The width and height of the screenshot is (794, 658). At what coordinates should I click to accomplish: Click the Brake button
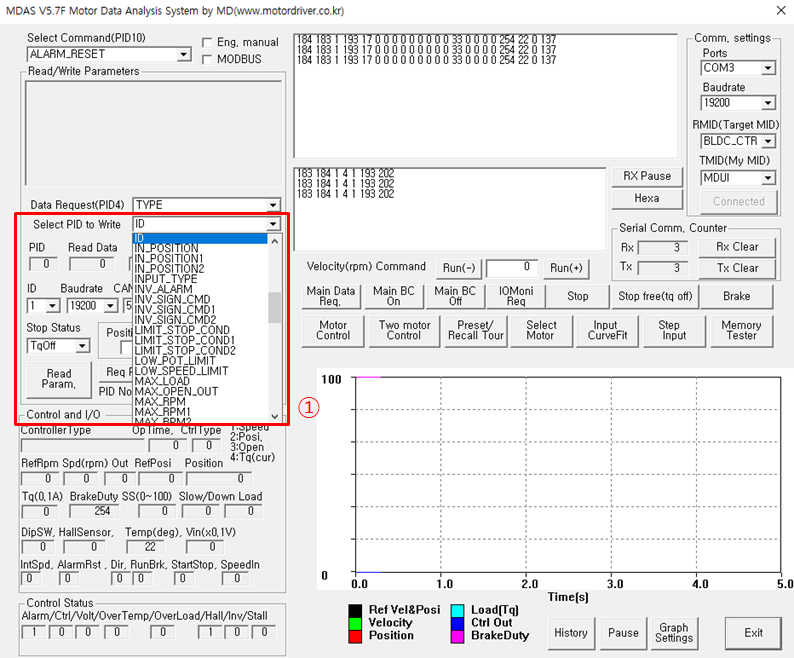(737, 296)
